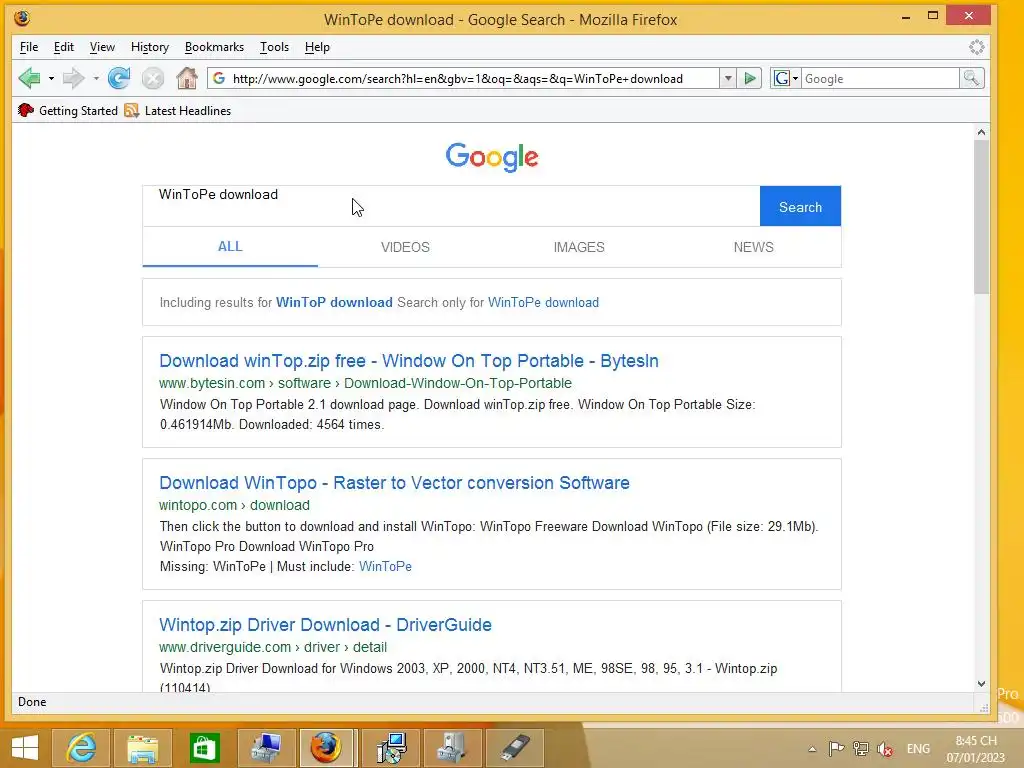This screenshot has height=768, width=1024.
Task: Click the Forward arrow button
Action: pyautogui.click(x=73, y=78)
